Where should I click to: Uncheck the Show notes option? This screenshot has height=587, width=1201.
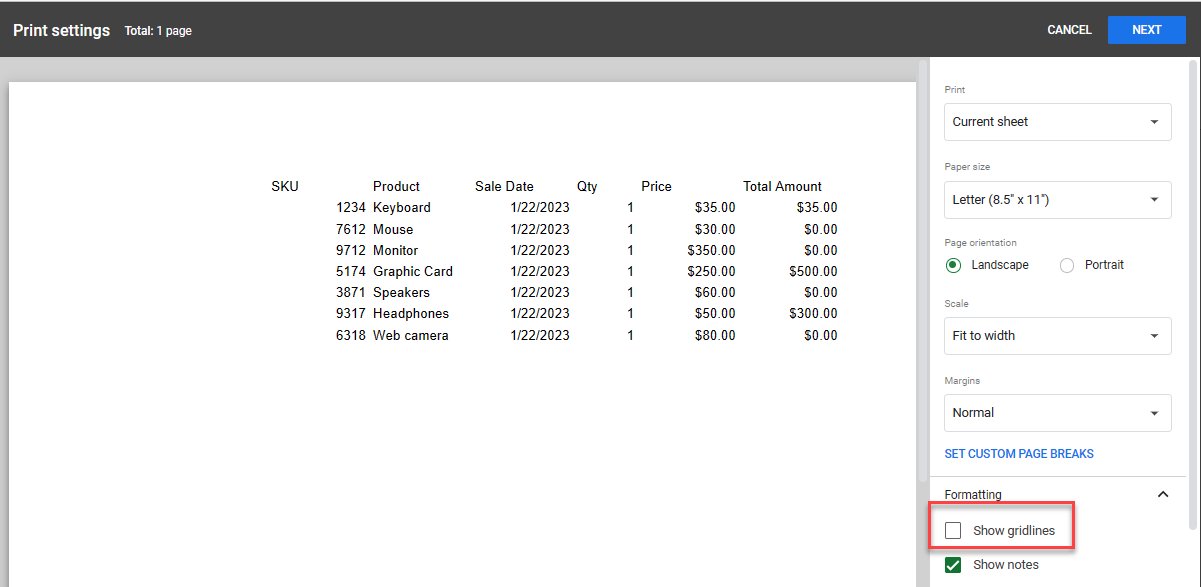tap(953, 565)
